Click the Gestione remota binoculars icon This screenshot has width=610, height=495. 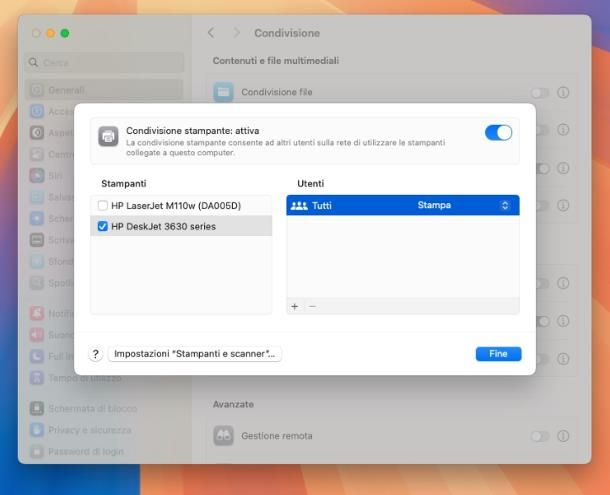[223, 435]
